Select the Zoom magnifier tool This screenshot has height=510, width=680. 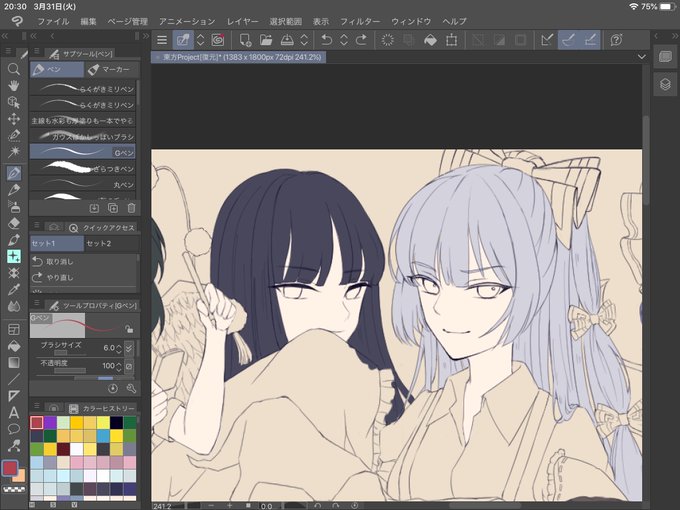click(x=14, y=69)
